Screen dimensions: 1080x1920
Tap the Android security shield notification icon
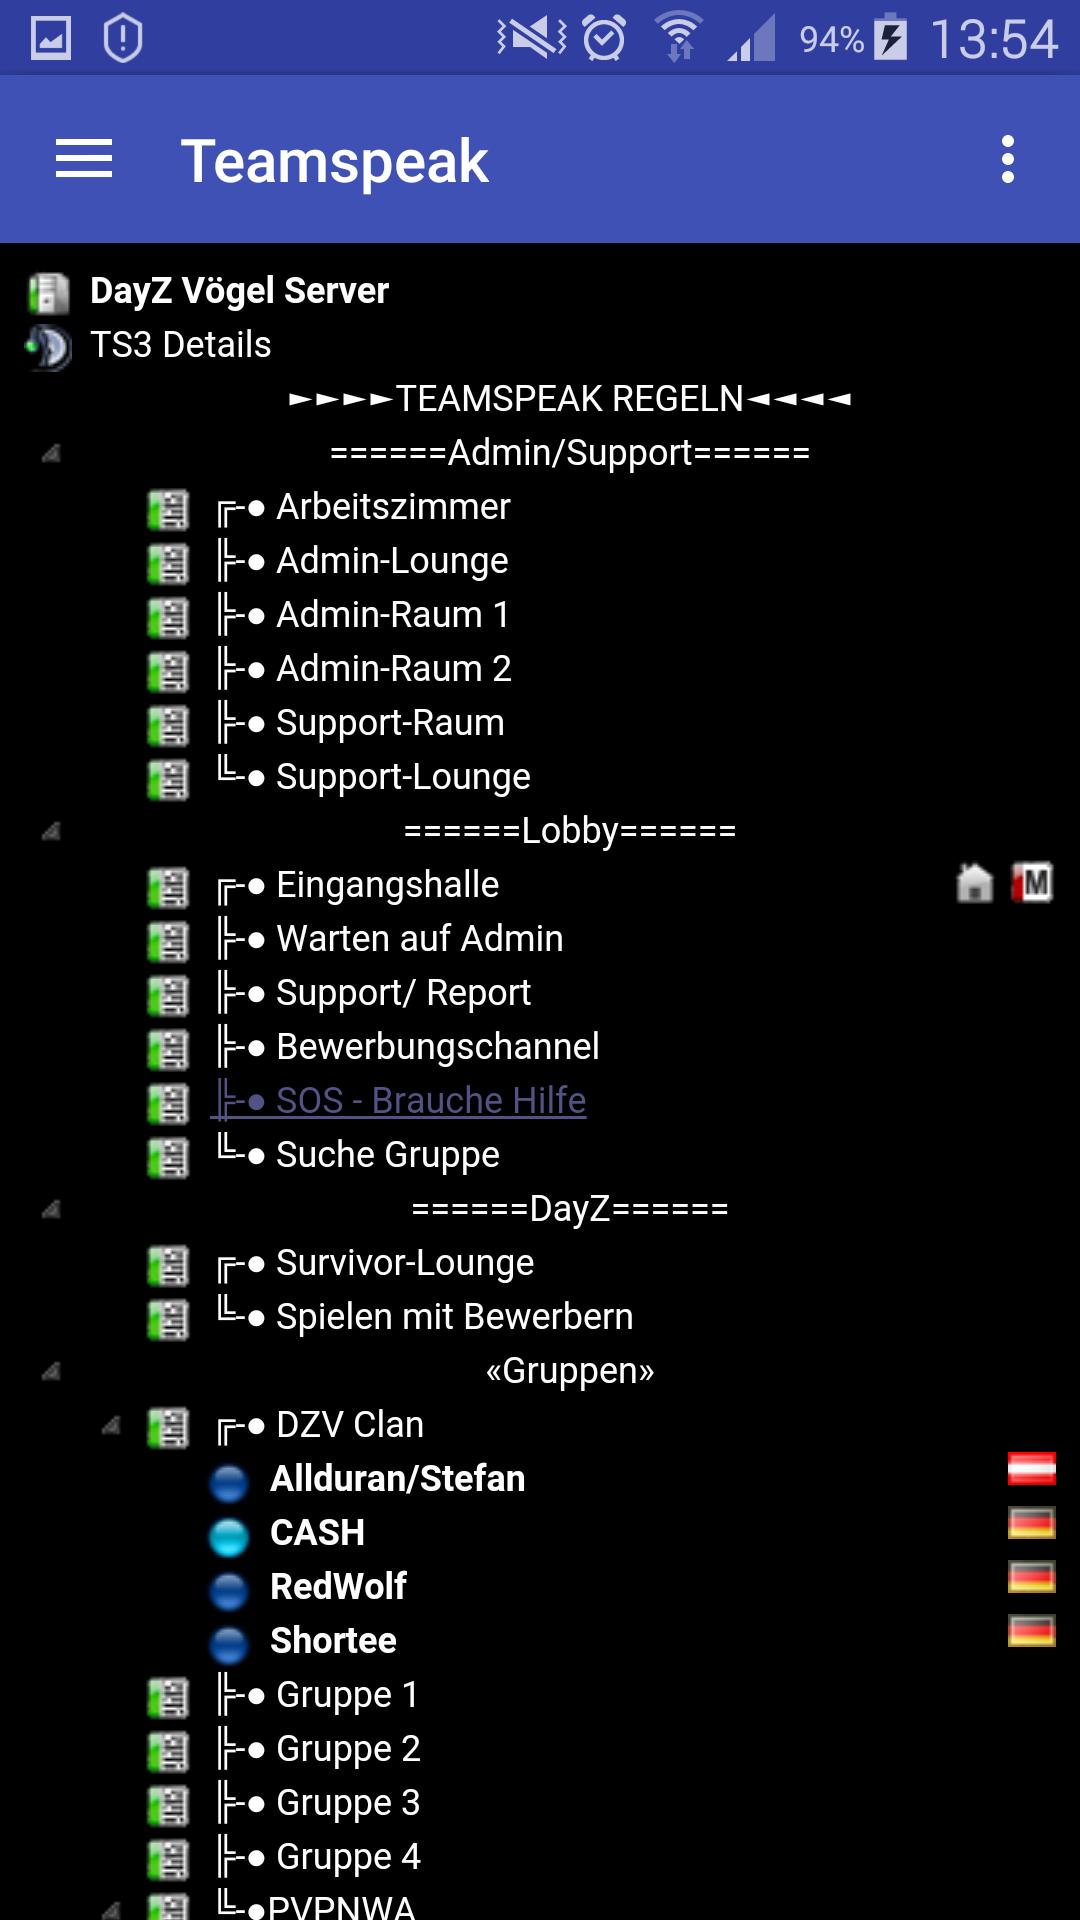pos(122,38)
